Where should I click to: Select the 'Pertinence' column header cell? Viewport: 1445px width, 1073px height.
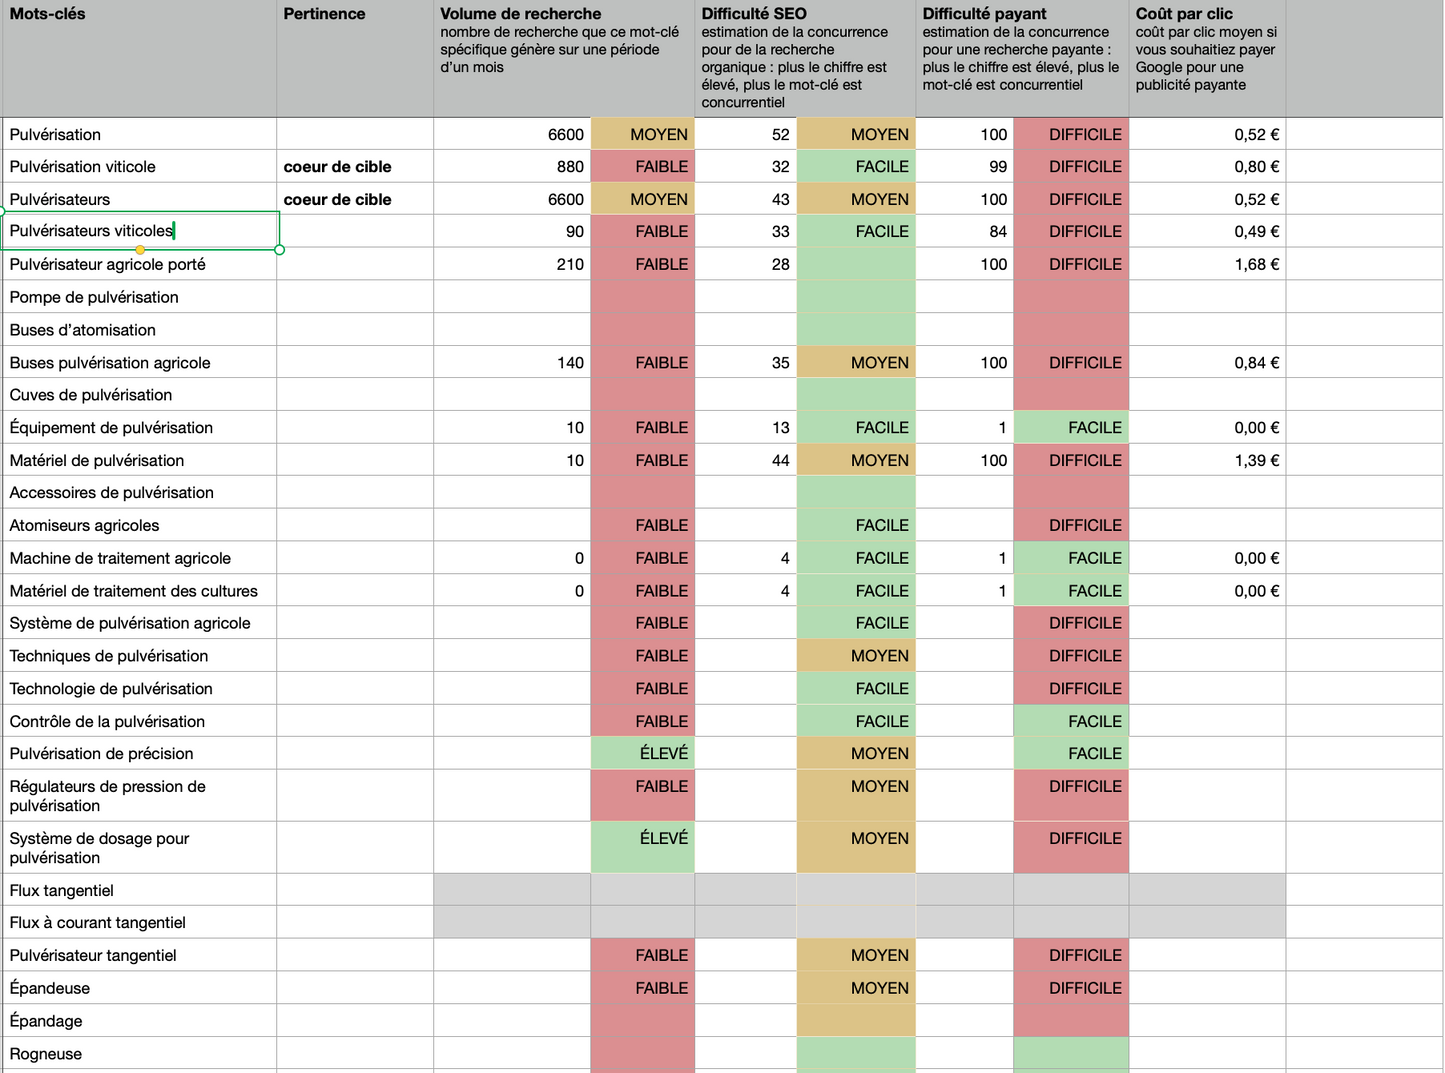tap(355, 58)
